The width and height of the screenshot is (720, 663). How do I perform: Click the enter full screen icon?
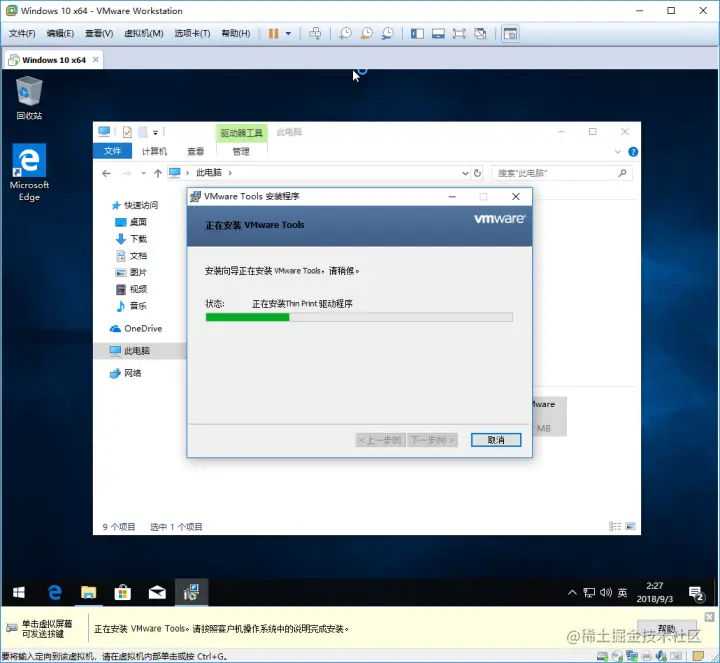click(459, 34)
